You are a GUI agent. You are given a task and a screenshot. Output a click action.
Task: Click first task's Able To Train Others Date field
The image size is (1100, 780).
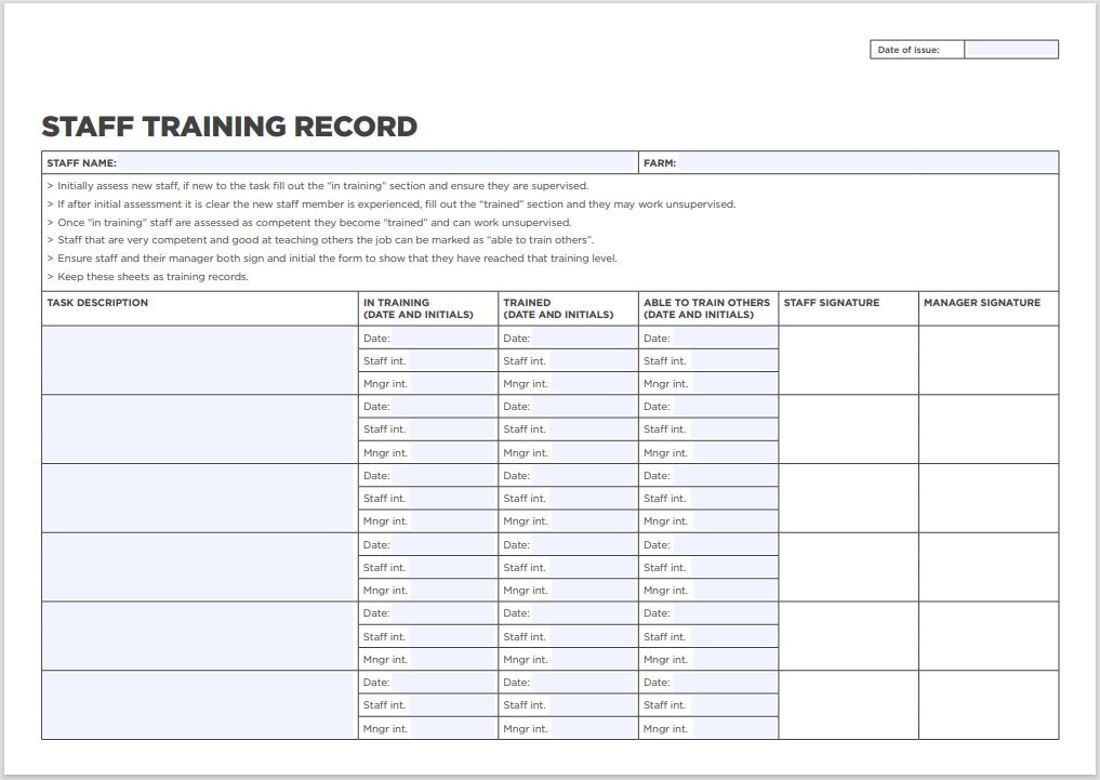(x=724, y=338)
